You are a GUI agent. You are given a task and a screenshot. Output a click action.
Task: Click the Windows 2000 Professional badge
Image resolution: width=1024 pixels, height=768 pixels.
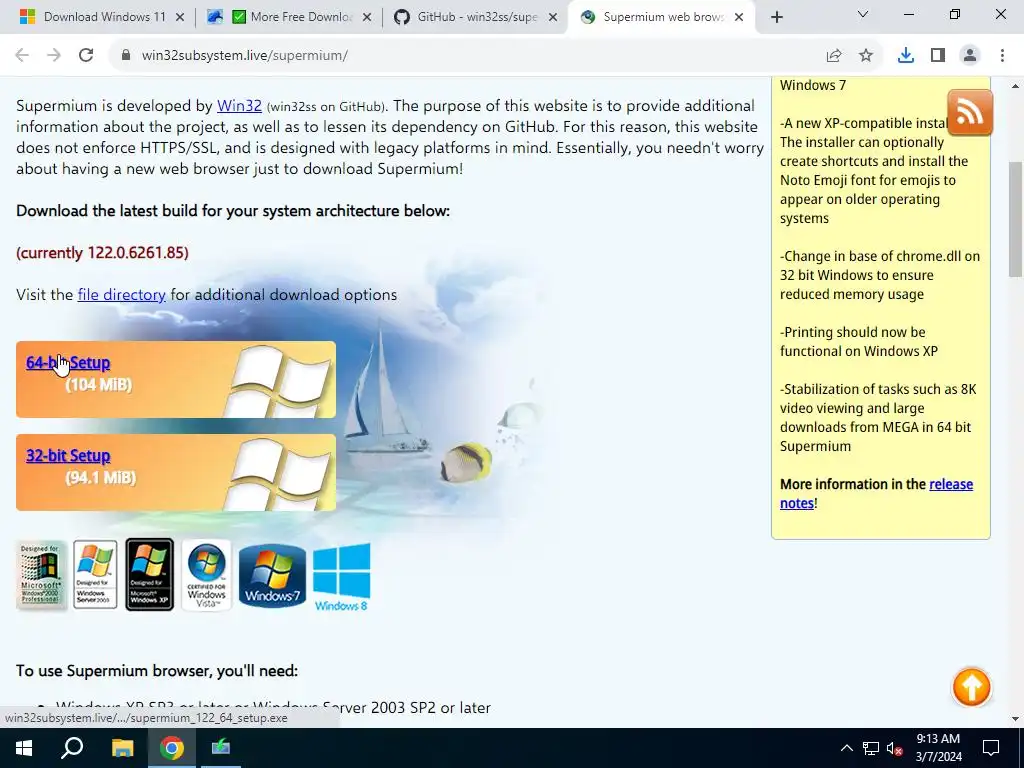(41, 575)
